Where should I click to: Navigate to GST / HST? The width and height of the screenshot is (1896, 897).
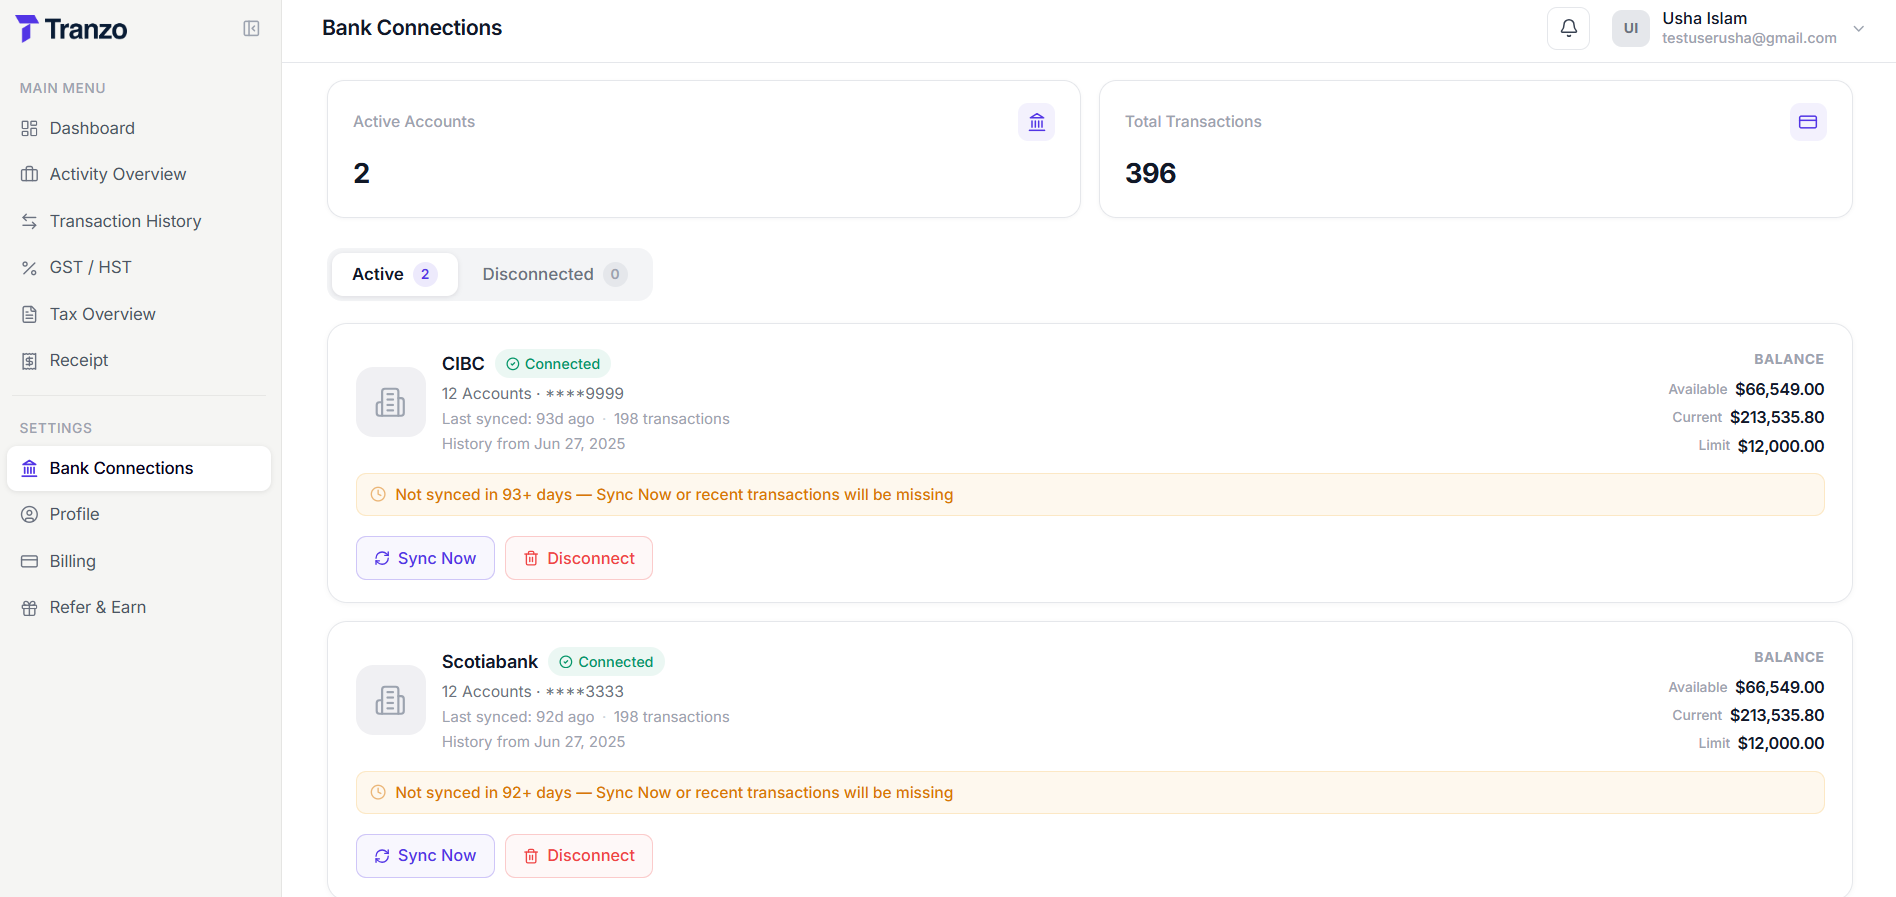click(139, 267)
